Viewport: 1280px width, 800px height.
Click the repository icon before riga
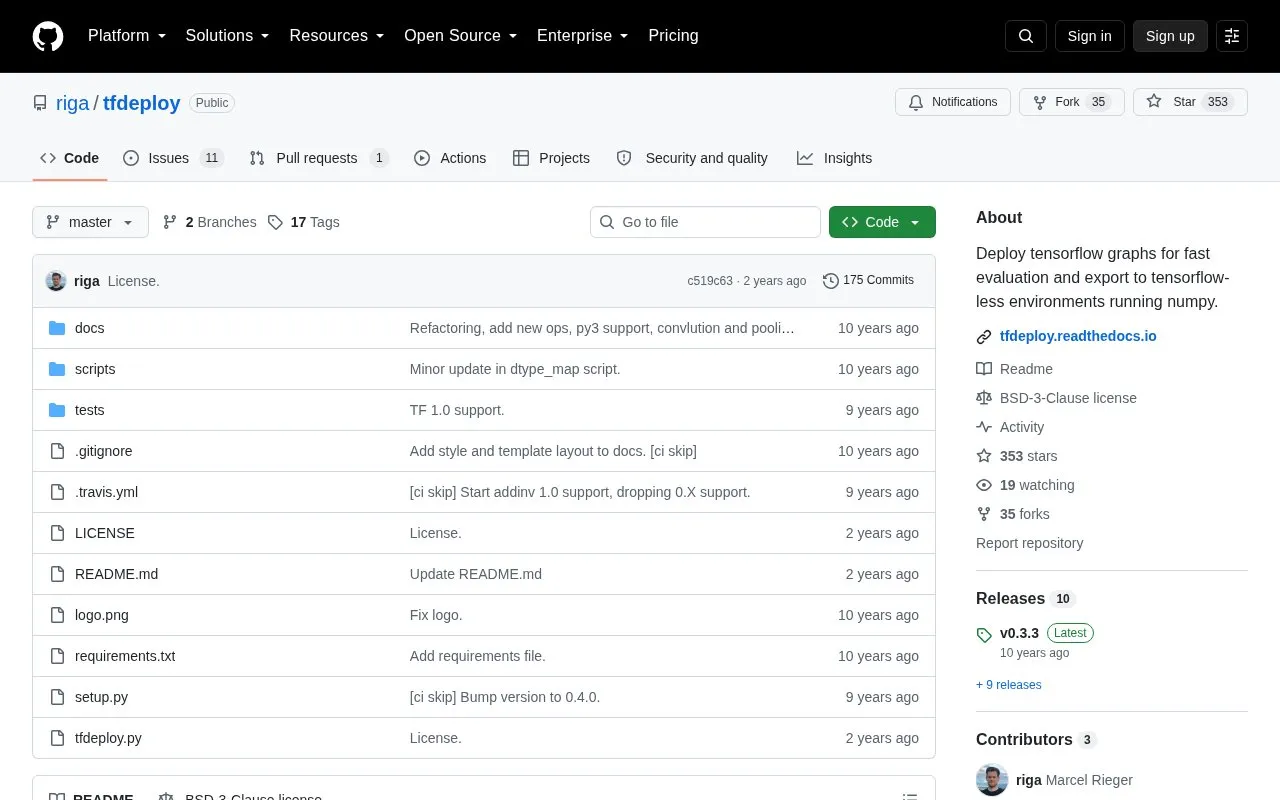coord(40,103)
